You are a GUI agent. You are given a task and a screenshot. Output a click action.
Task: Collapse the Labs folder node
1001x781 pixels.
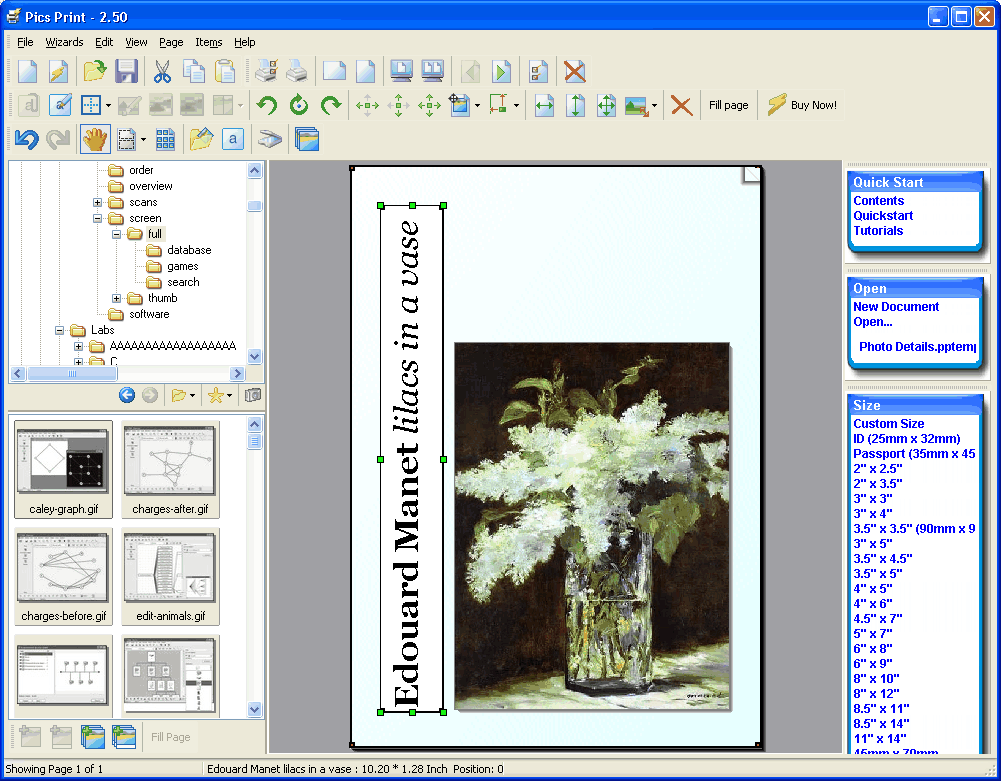[60, 330]
